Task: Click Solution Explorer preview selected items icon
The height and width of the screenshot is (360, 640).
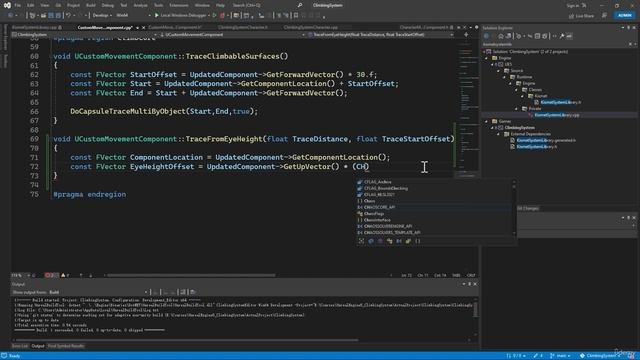Action: [x=569, y=36]
